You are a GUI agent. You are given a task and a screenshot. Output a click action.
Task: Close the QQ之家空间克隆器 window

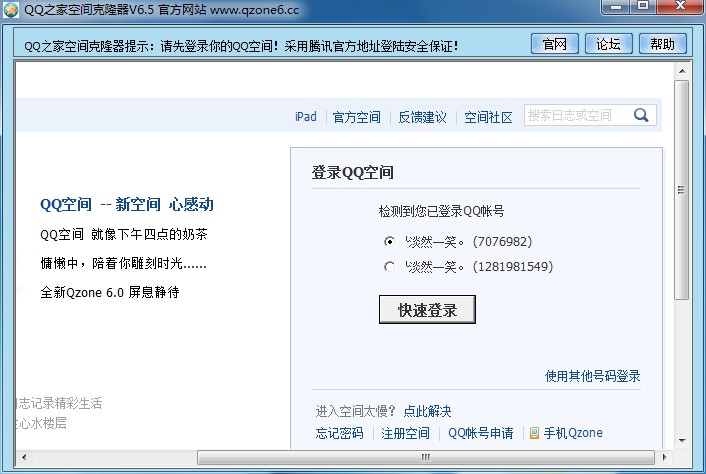[x=680, y=7]
